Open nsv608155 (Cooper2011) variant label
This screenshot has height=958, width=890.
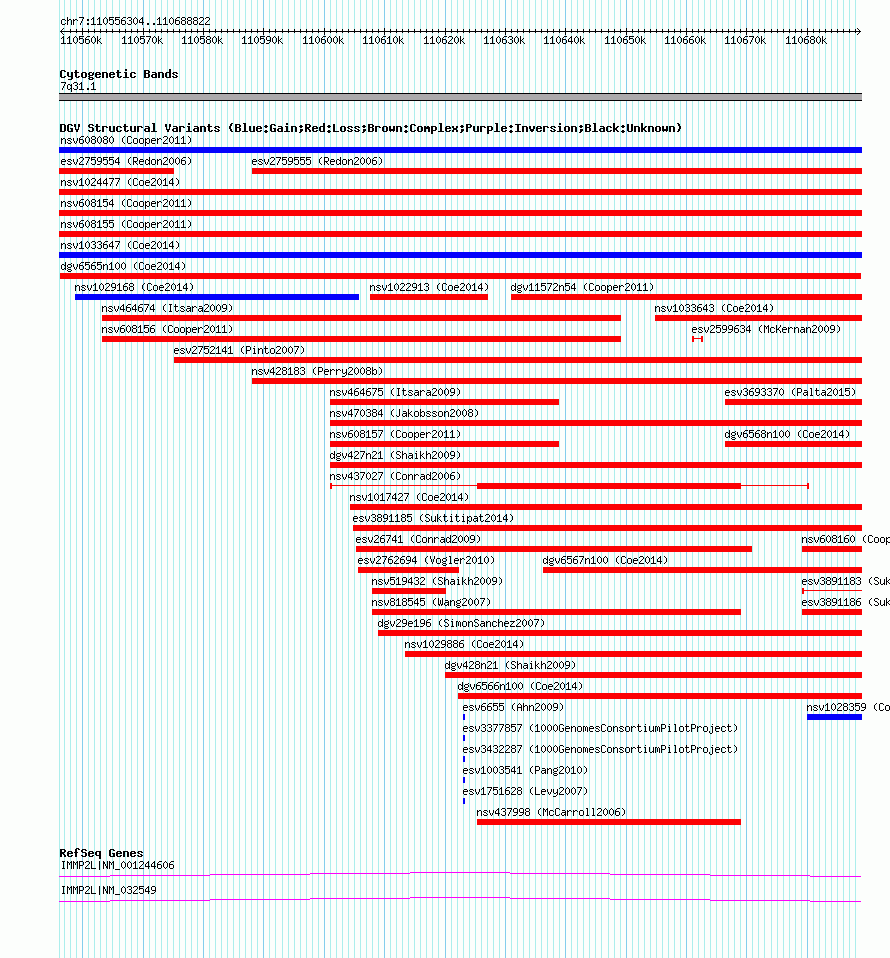tap(126, 224)
